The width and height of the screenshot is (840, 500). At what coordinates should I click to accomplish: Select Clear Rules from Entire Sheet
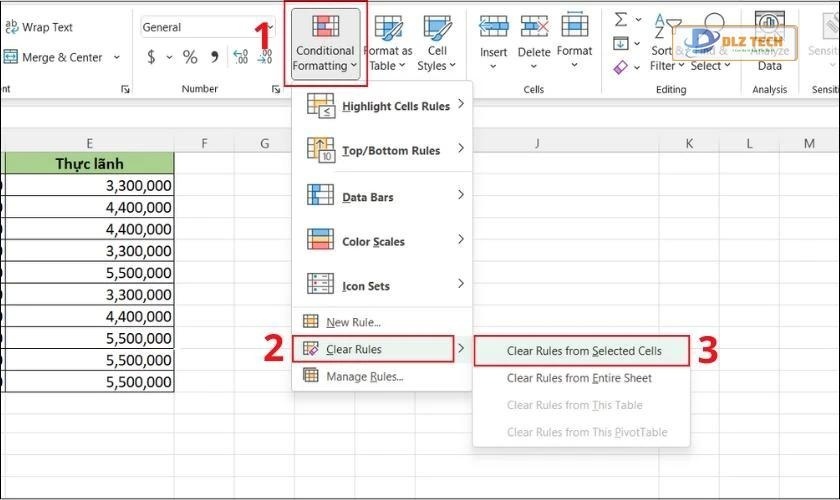579,378
